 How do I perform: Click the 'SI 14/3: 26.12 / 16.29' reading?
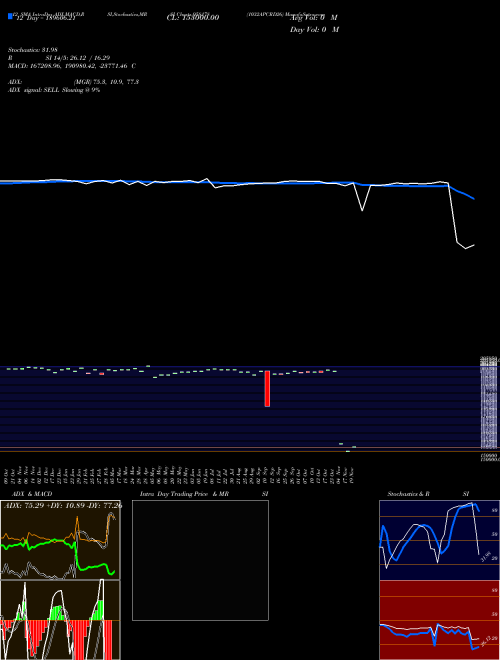pos(78,58)
